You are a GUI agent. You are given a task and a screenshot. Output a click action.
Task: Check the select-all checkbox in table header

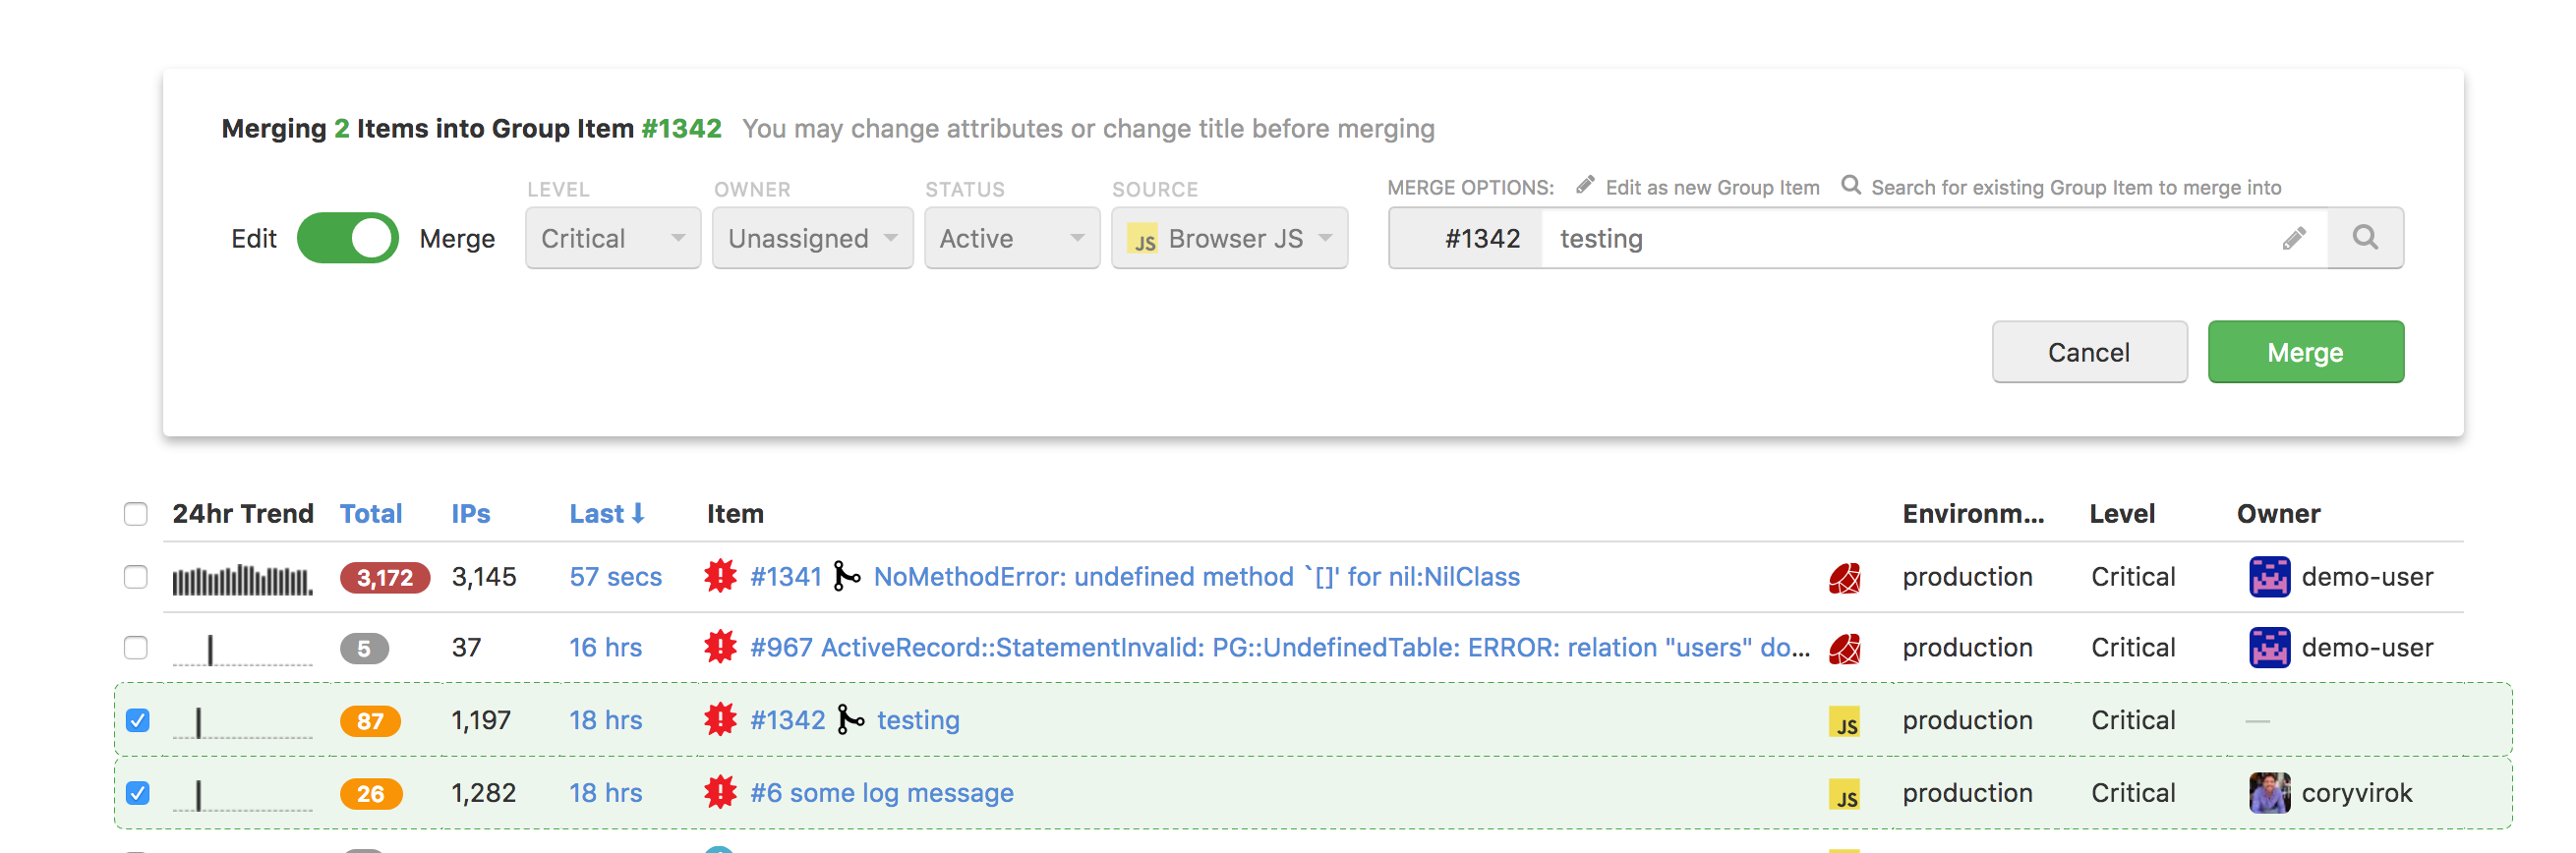pyautogui.click(x=136, y=514)
